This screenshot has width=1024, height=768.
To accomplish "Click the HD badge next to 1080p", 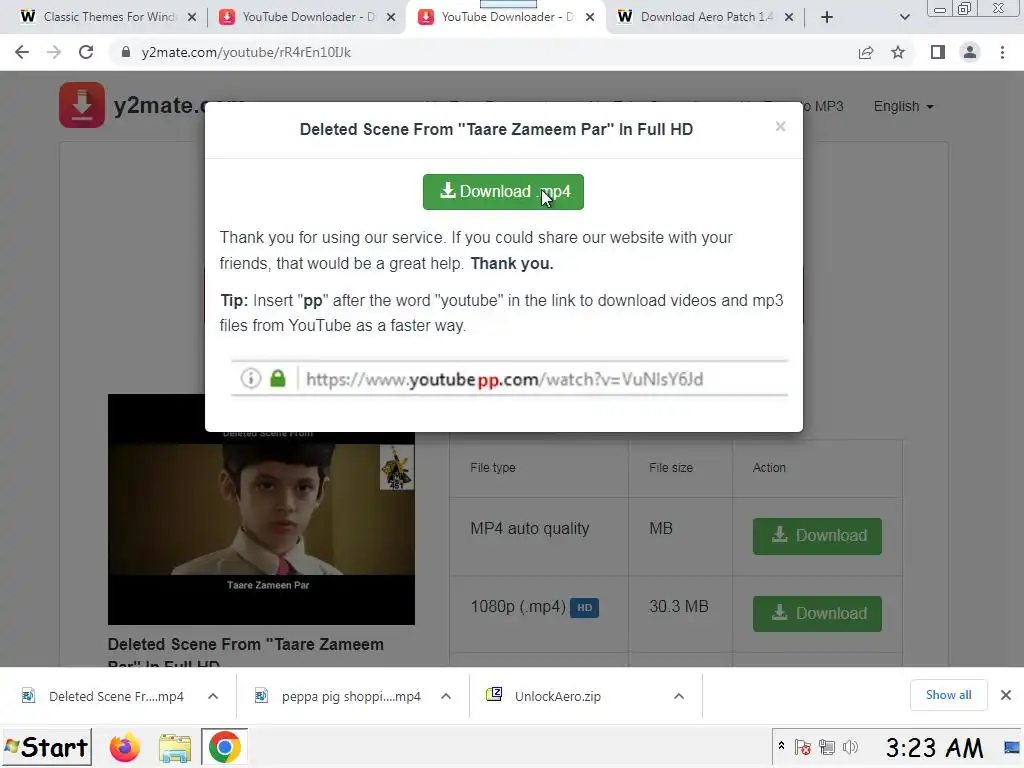I will (x=584, y=608).
